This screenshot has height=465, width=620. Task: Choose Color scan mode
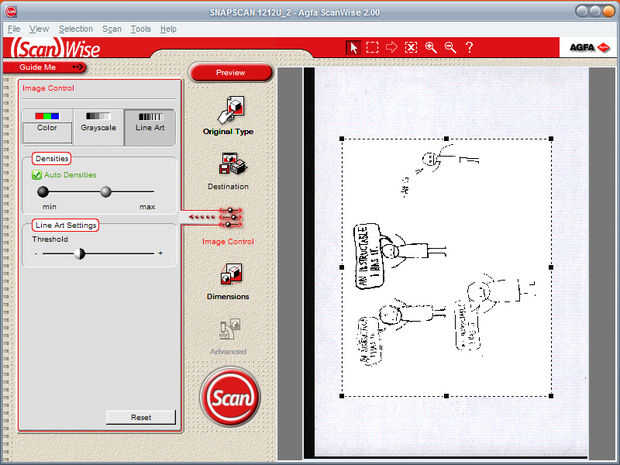point(47,126)
